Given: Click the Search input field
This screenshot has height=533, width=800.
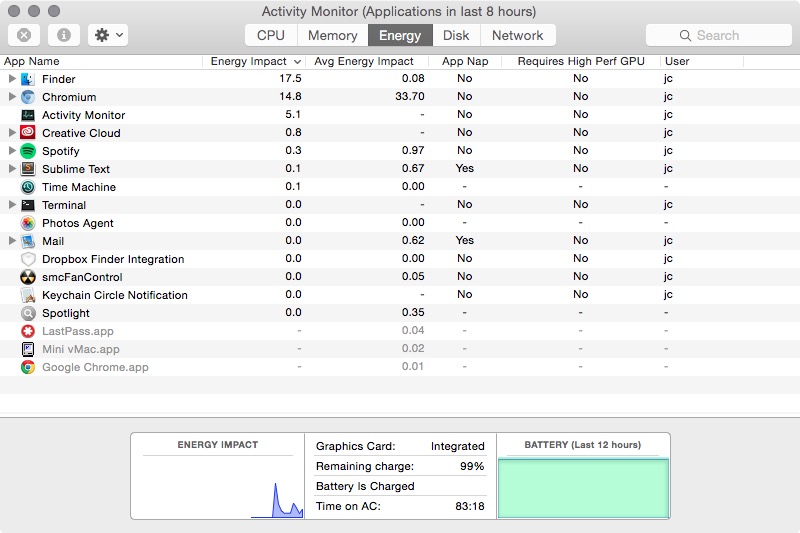Looking at the screenshot, I should (x=716, y=35).
